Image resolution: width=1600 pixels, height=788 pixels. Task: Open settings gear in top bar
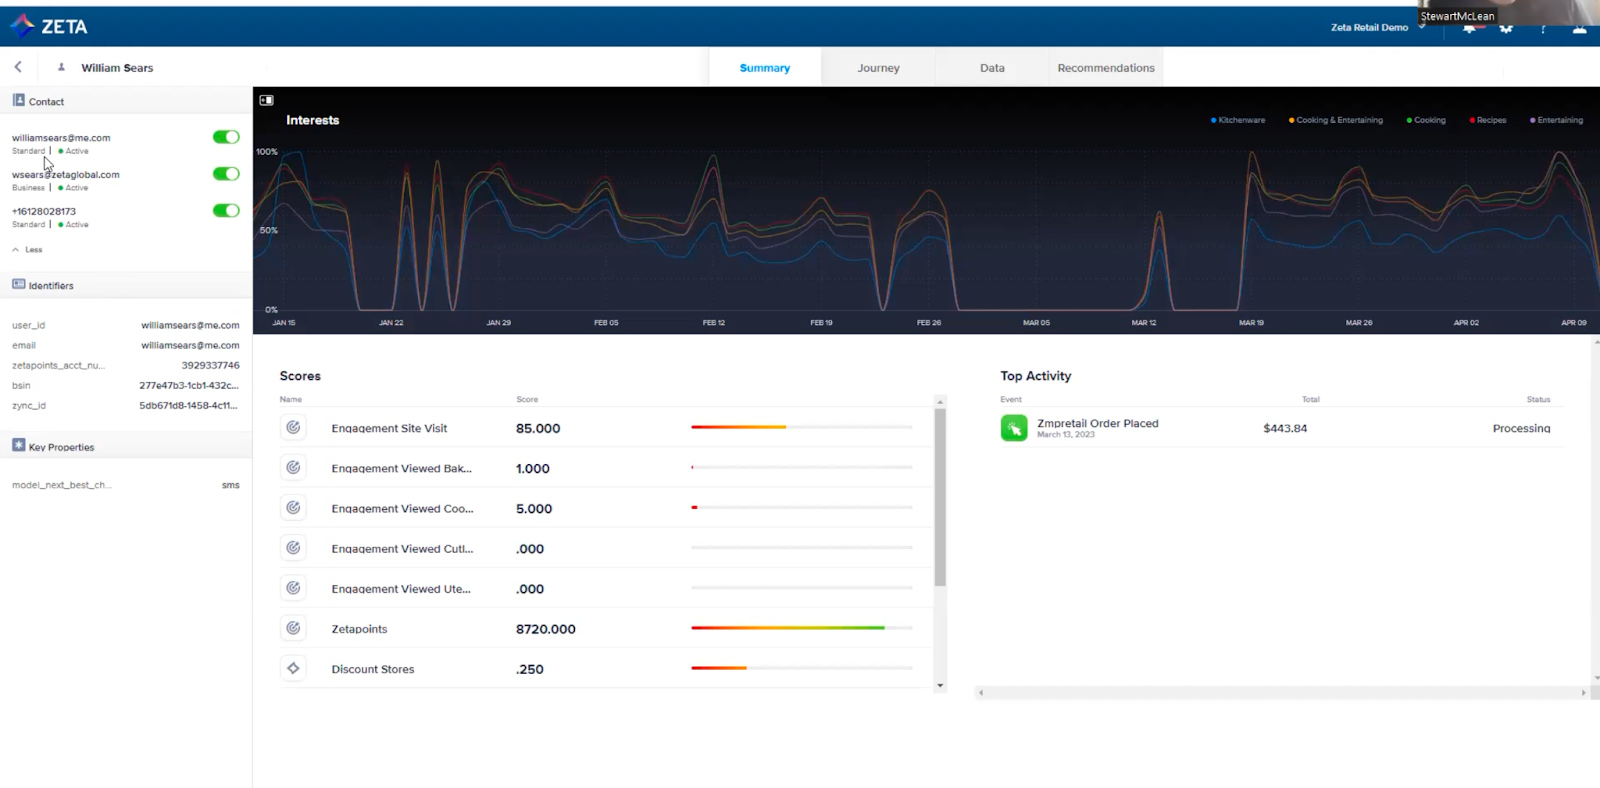point(1506,28)
